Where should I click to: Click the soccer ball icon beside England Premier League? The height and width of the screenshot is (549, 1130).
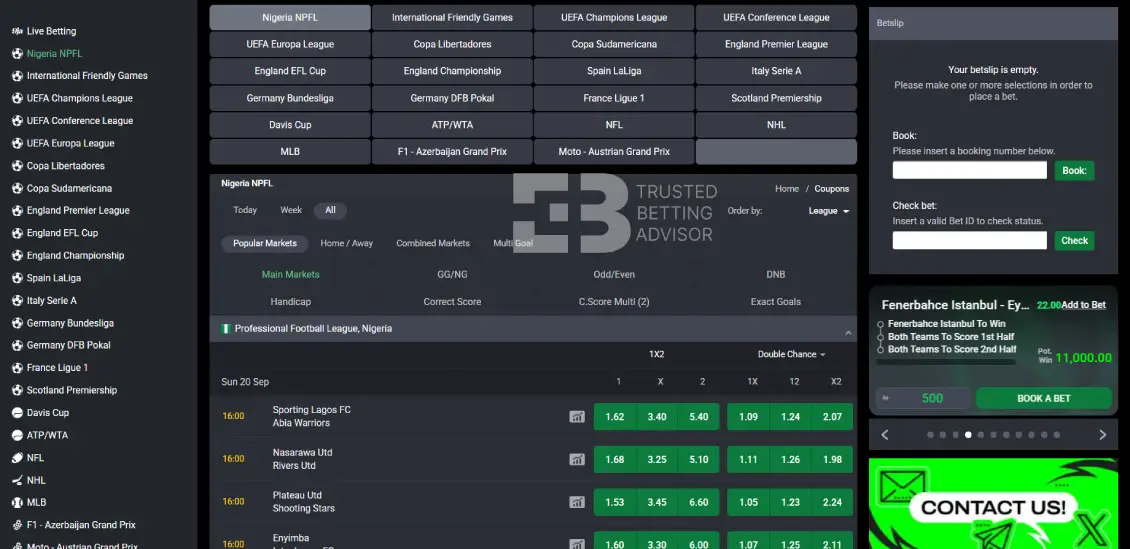(x=17, y=210)
